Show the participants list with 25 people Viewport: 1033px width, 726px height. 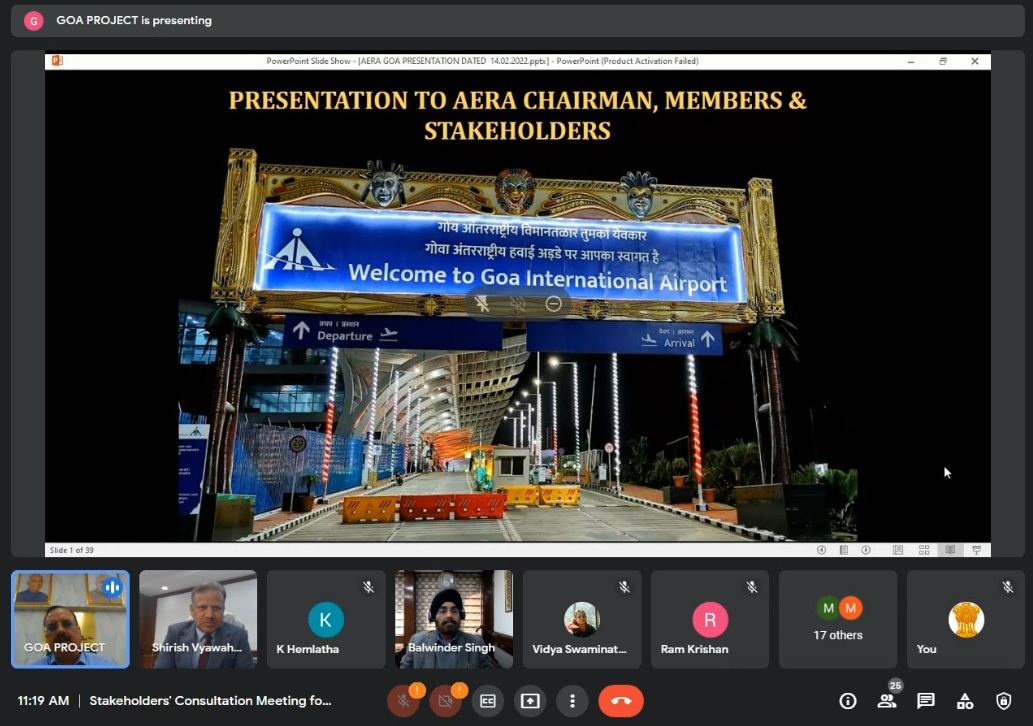click(x=886, y=701)
